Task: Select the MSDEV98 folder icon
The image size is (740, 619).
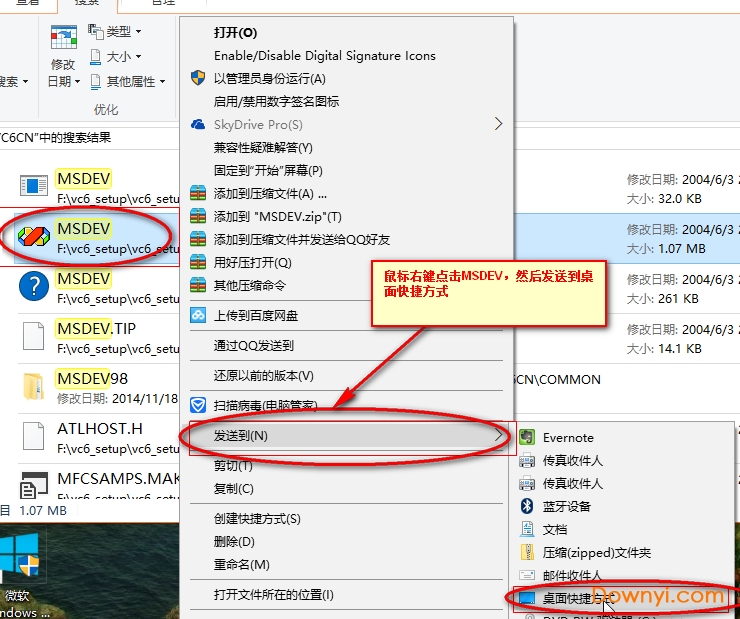Action: click(x=34, y=386)
